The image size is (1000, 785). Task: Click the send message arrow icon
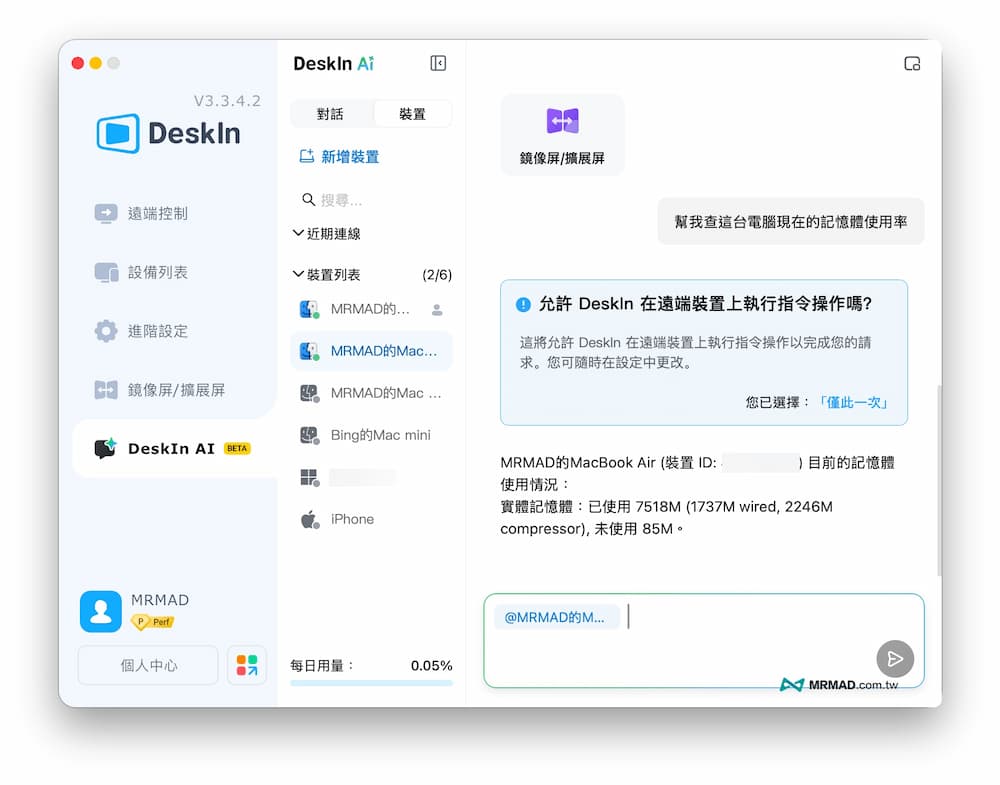coord(895,659)
